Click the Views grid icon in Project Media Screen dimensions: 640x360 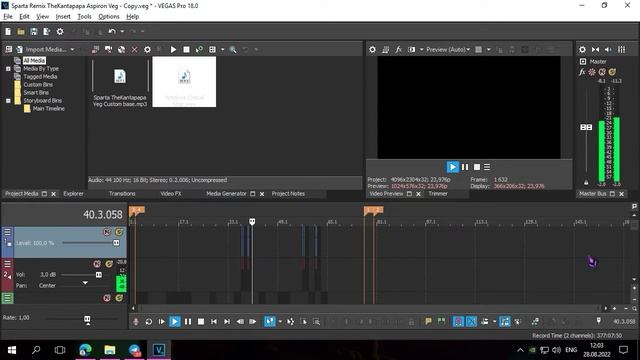(x=212, y=49)
